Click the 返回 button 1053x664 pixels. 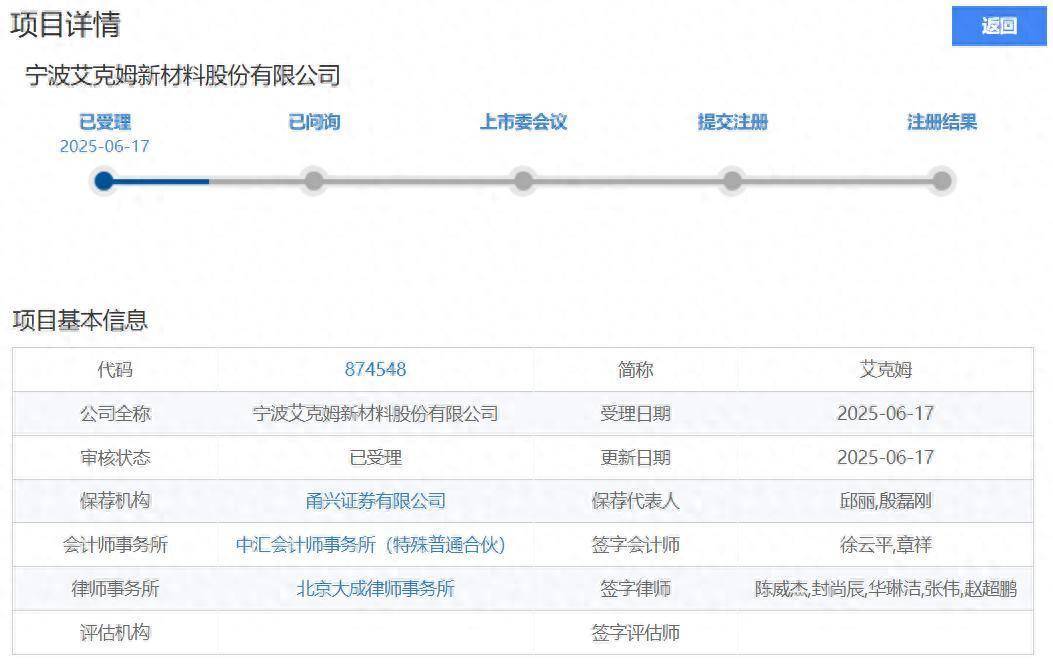pos(999,26)
